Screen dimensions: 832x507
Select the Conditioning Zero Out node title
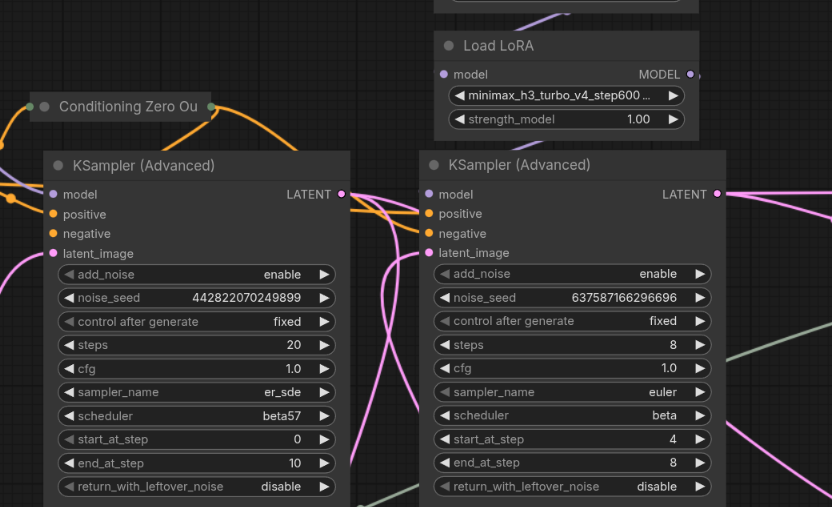pos(128,107)
